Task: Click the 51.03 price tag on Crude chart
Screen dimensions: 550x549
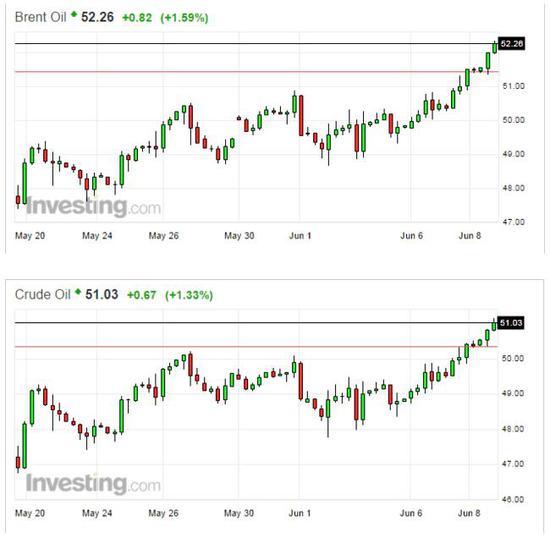Action: (x=511, y=323)
